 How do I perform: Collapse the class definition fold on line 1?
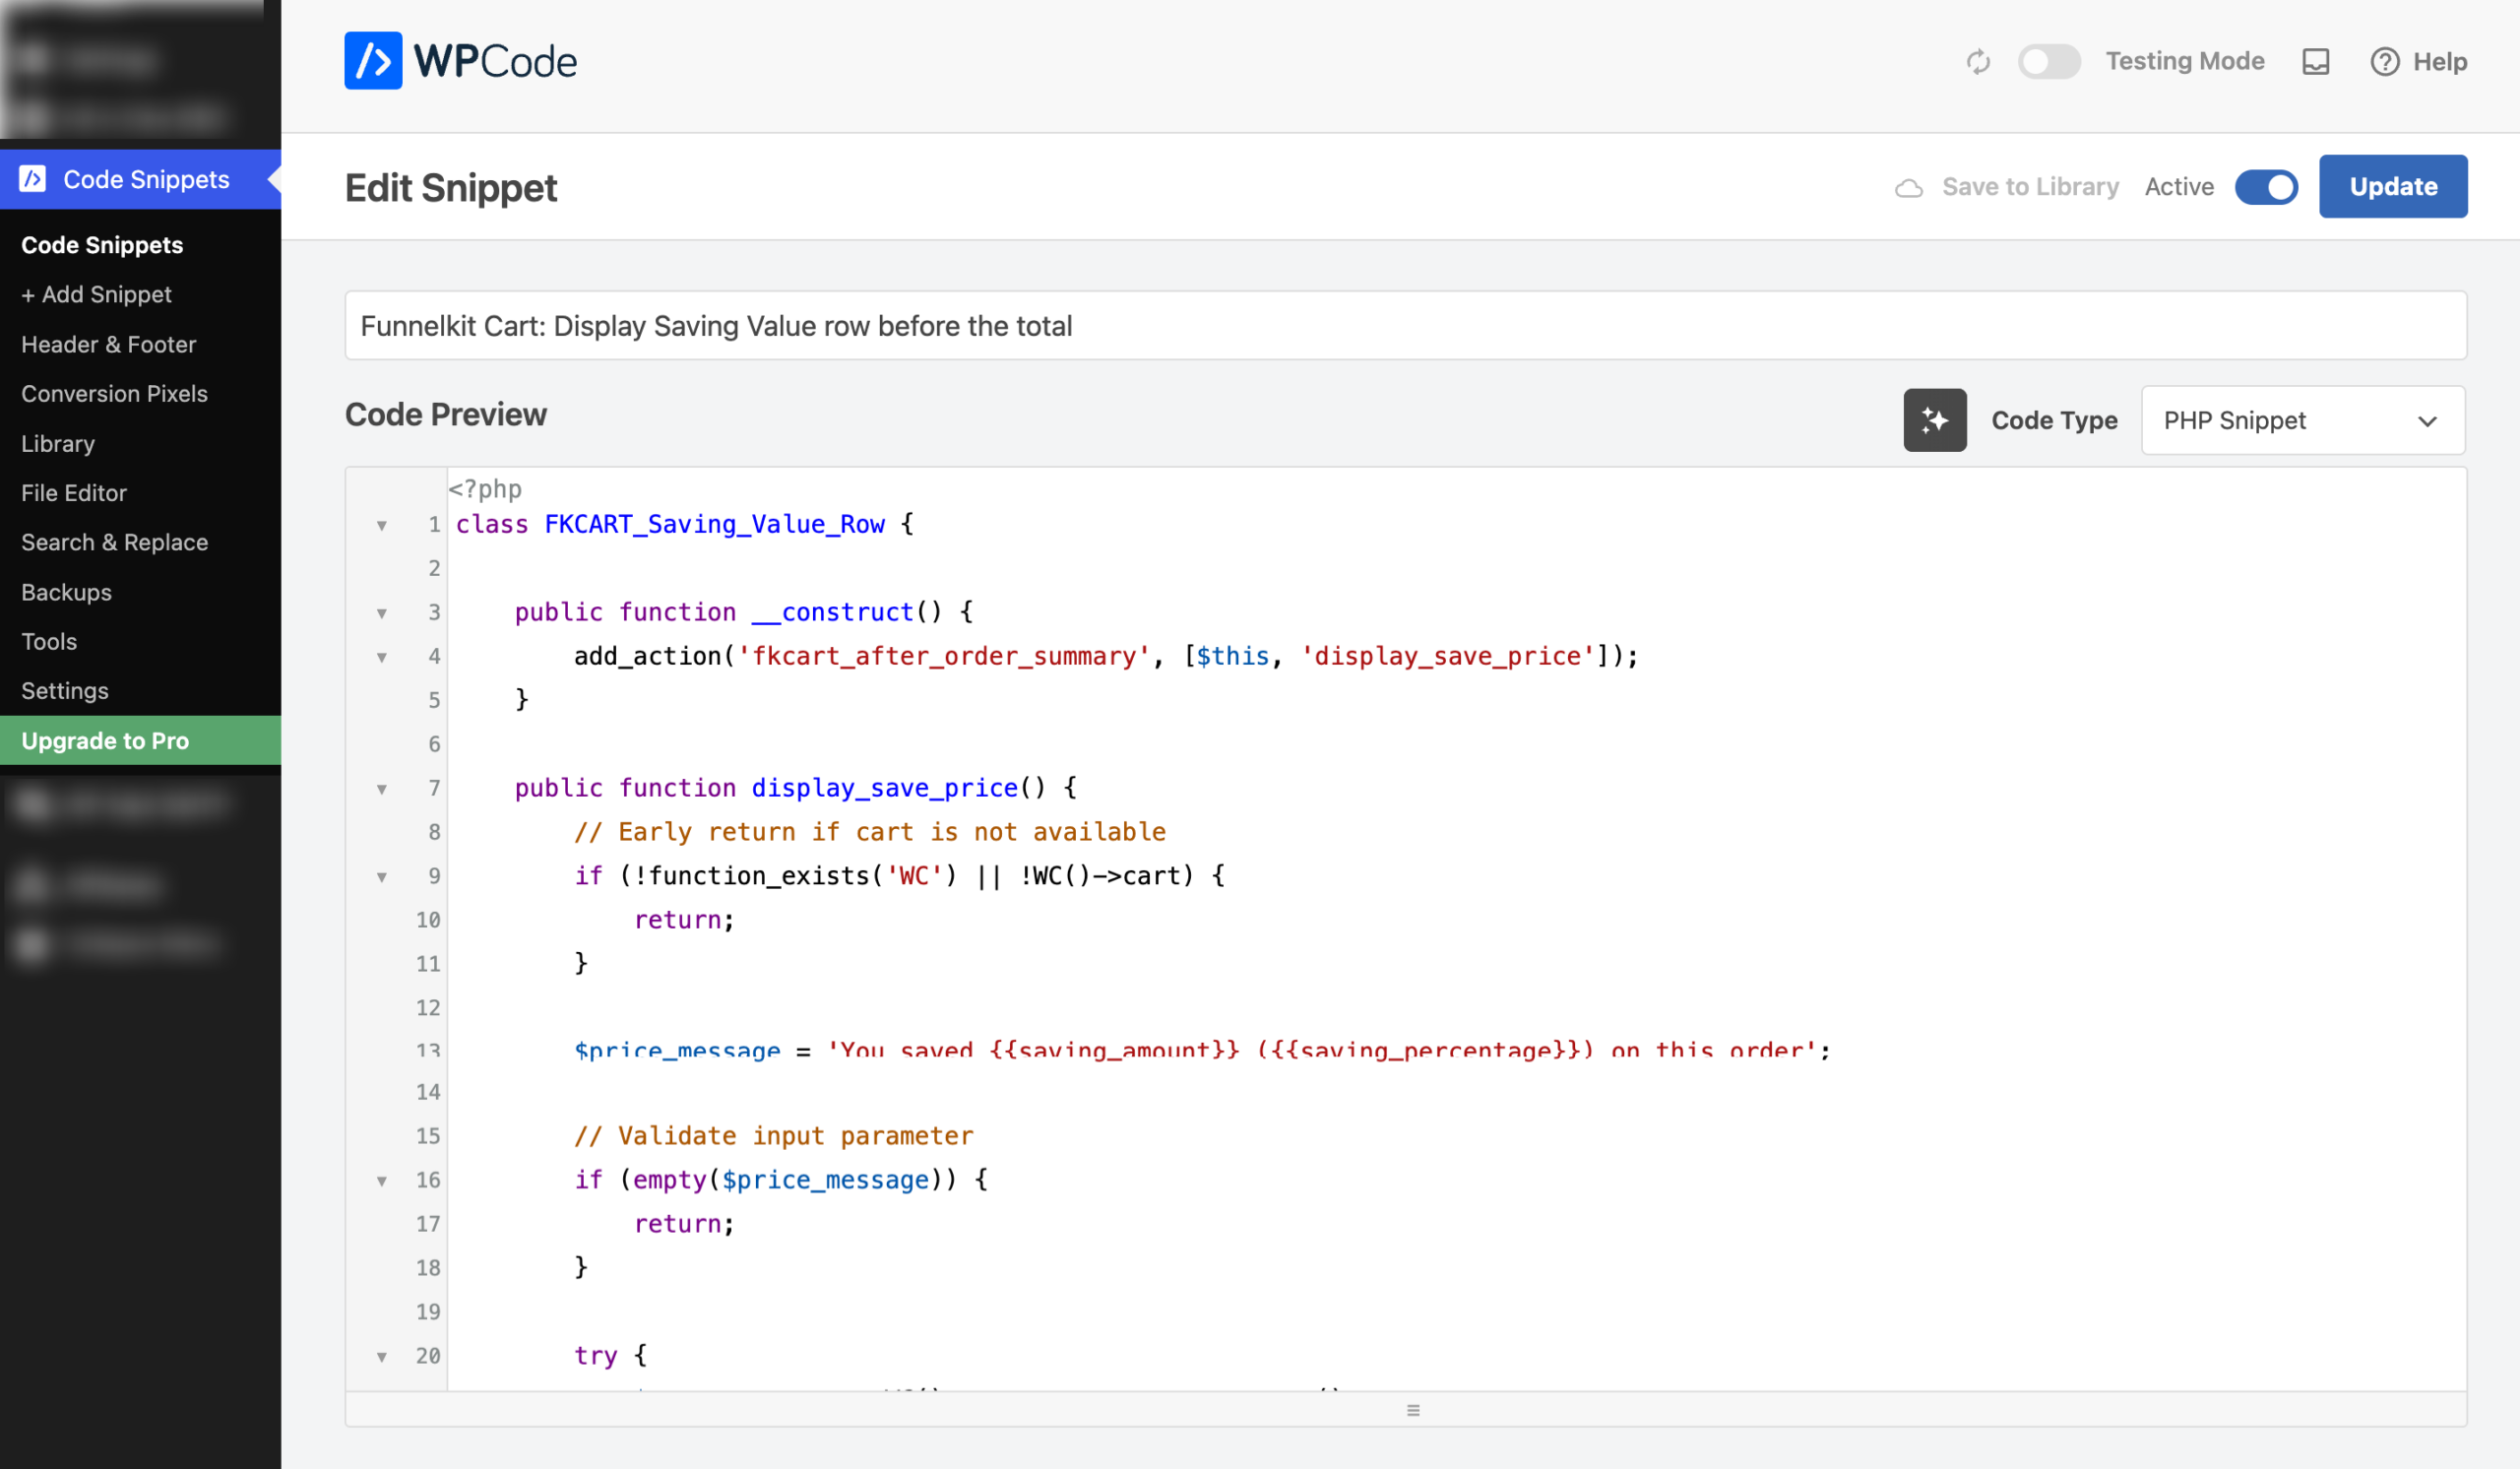point(382,524)
